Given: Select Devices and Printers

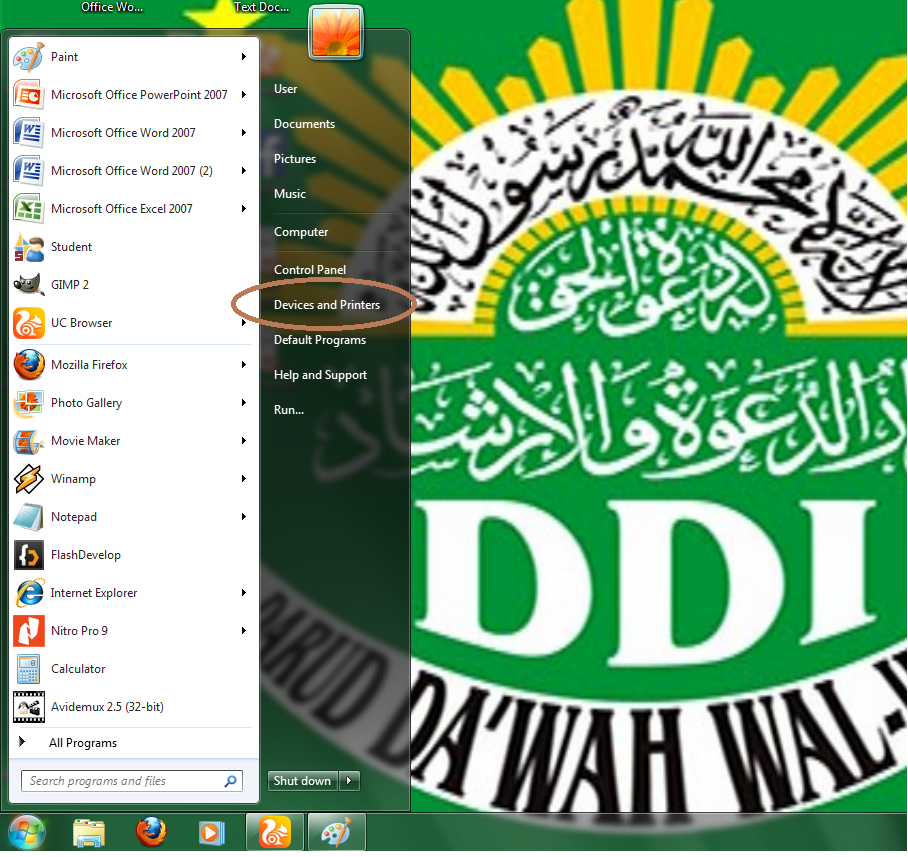Looking at the screenshot, I should tap(327, 305).
